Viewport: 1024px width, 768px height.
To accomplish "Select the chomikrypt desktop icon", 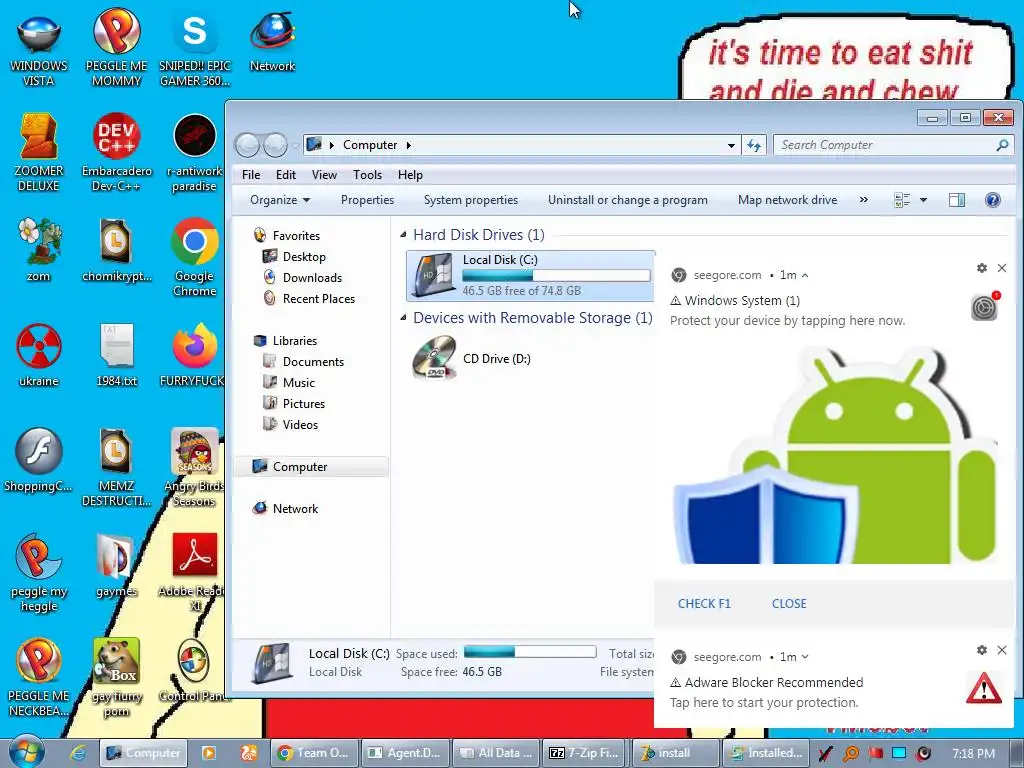I will 116,250.
